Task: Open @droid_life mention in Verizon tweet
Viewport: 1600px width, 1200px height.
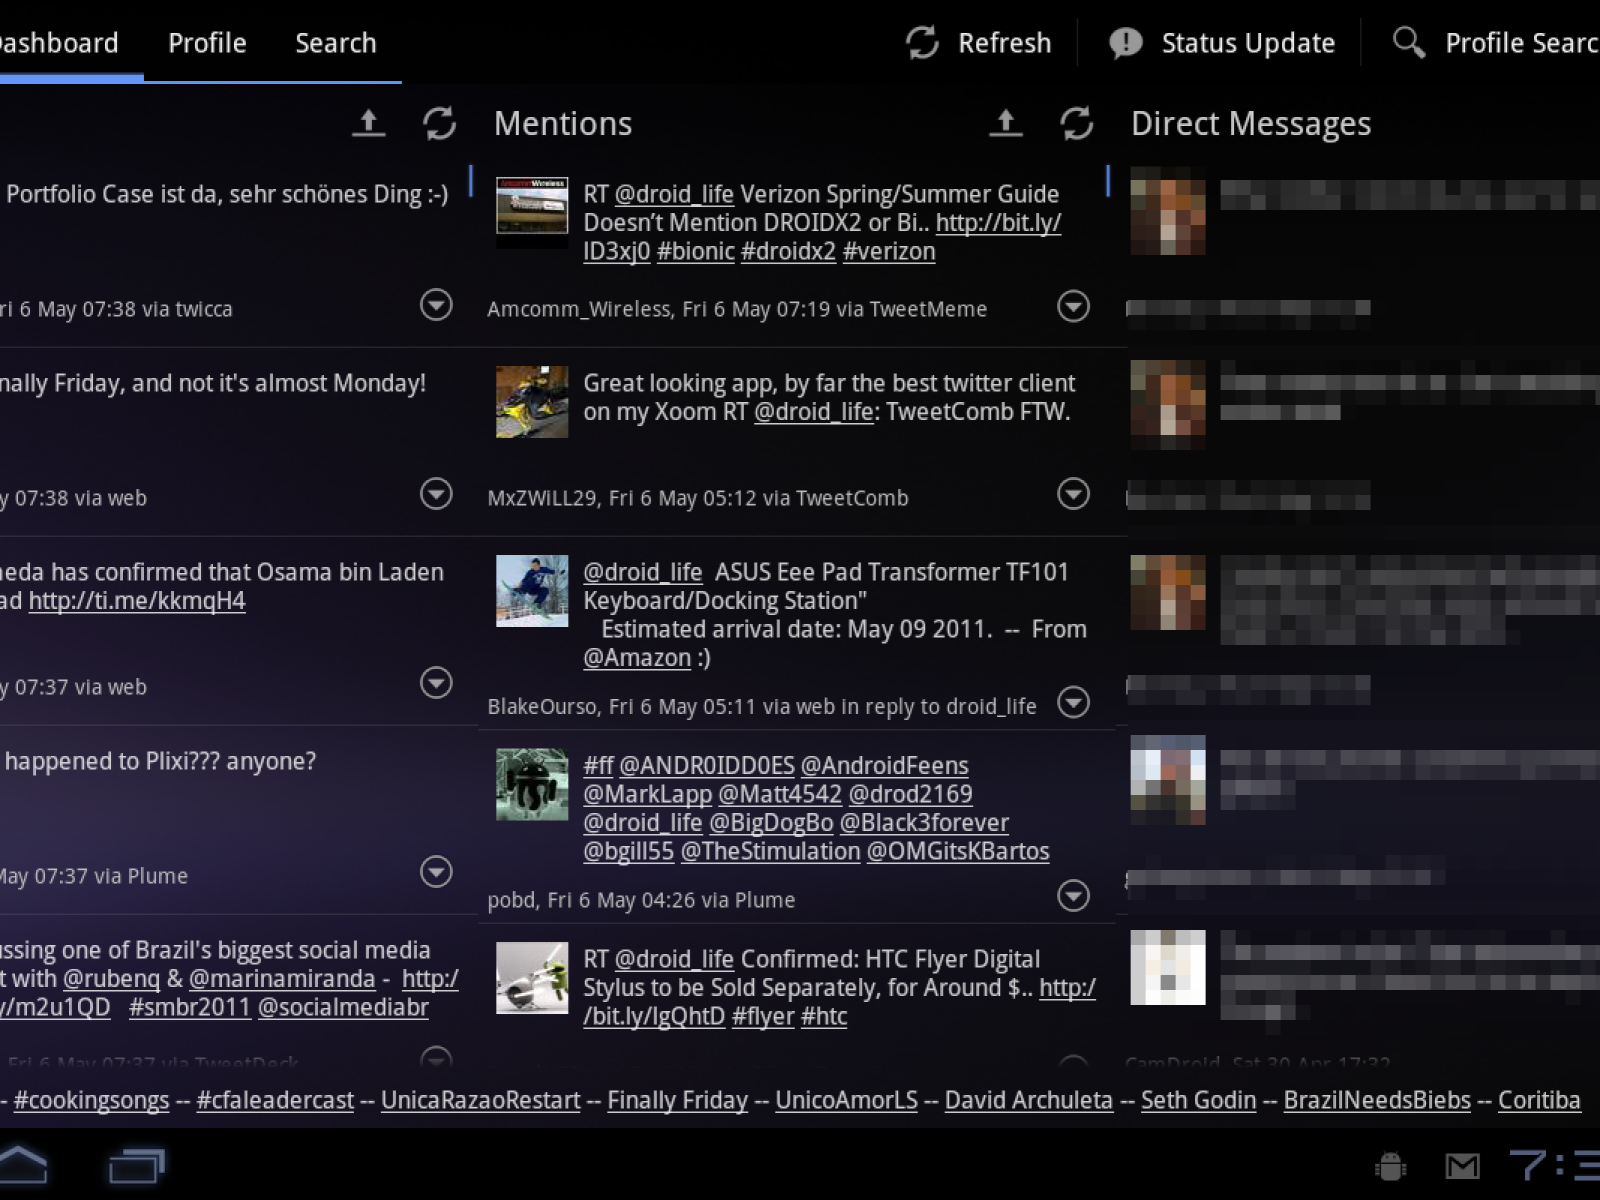Action: click(x=674, y=194)
